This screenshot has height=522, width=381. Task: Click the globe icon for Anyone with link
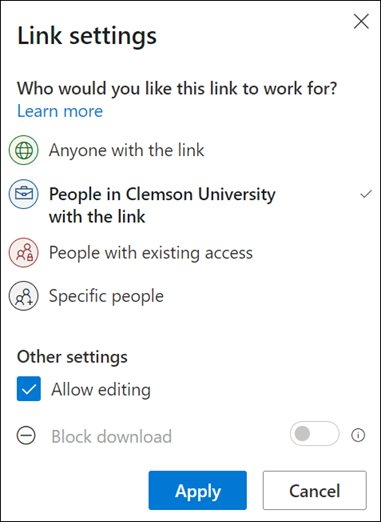pyautogui.click(x=23, y=150)
